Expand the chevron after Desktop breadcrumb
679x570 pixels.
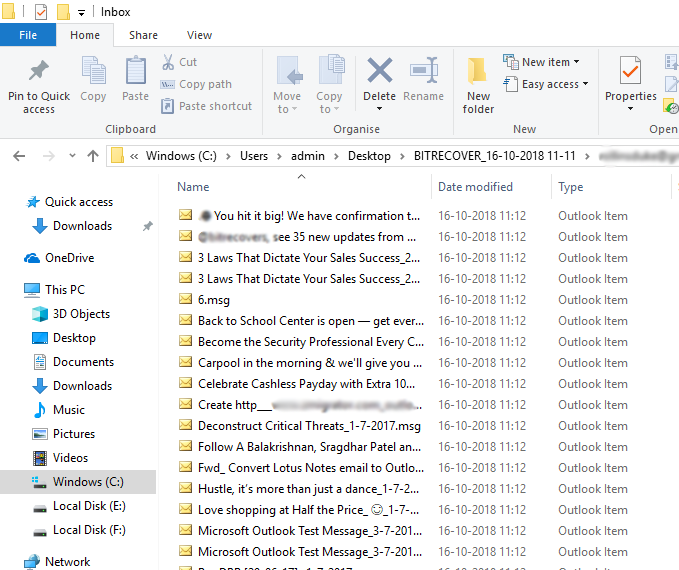pos(402,156)
